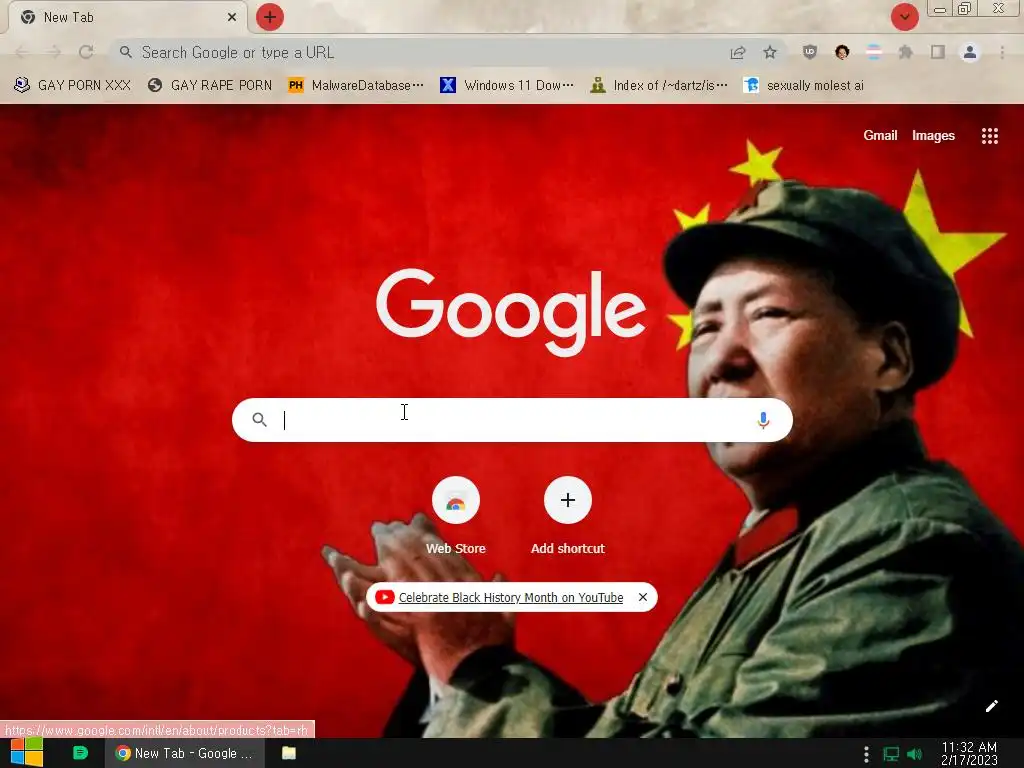Open the Windows Start menu
Screen dimensions: 1024x768
[27, 753]
